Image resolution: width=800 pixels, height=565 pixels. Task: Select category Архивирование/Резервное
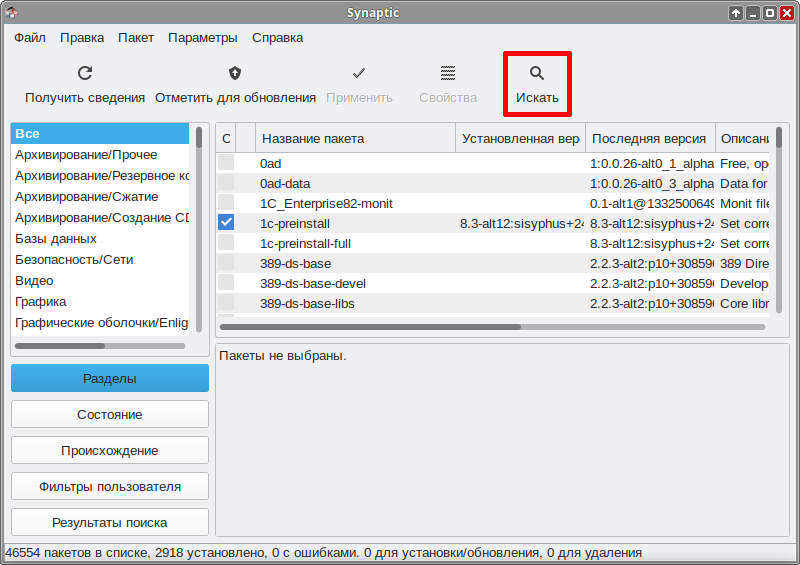pos(100,176)
